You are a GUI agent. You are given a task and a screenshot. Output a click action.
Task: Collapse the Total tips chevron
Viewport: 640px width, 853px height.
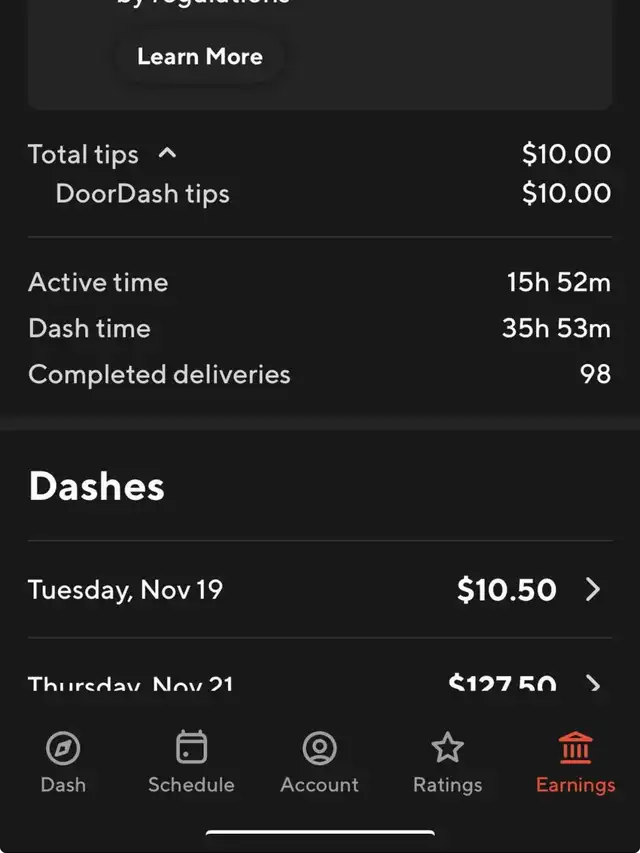(x=168, y=153)
